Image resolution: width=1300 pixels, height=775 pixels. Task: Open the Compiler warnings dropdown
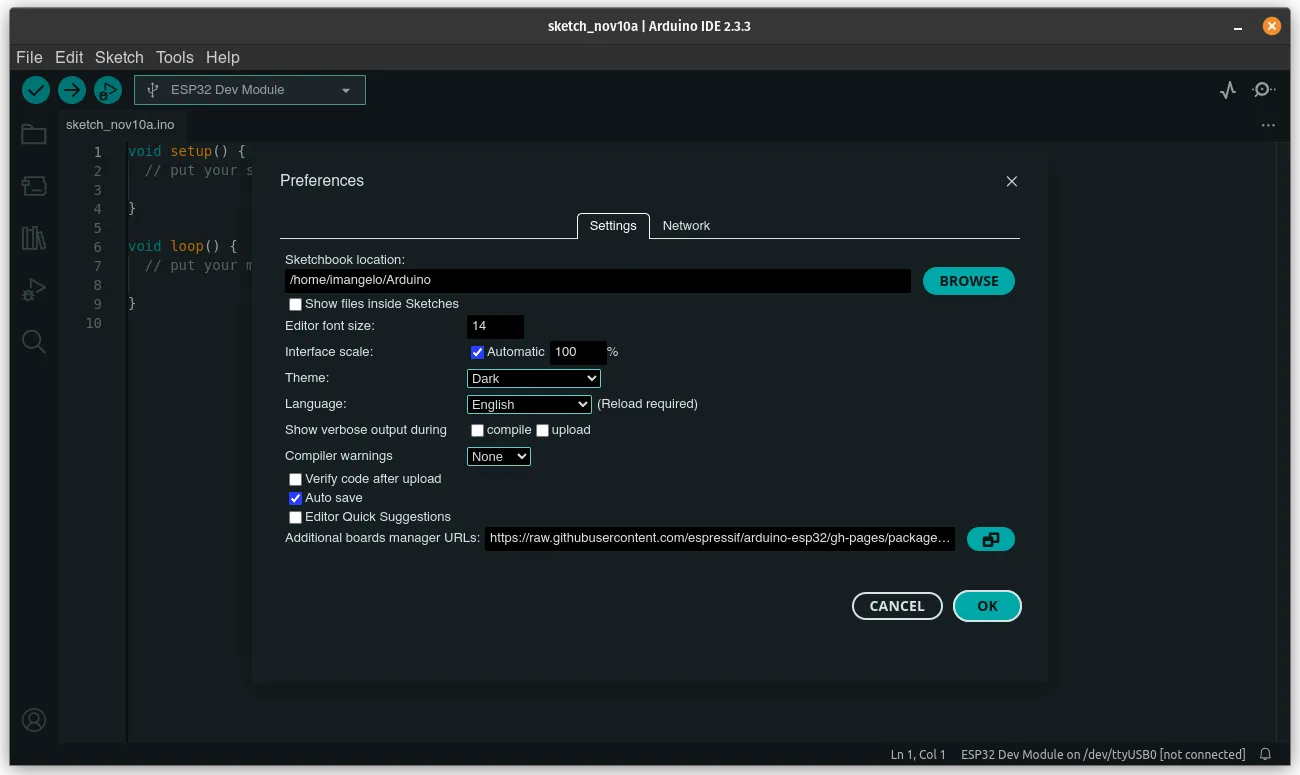[x=498, y=456]
